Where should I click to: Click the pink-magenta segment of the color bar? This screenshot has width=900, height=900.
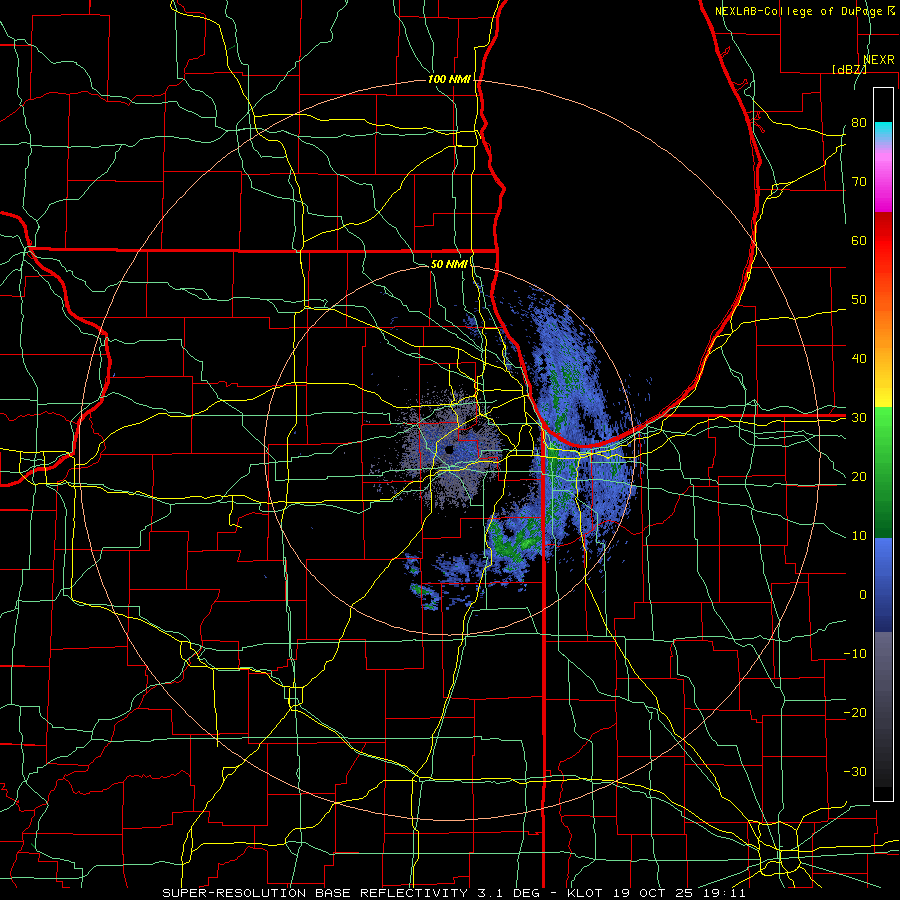pyautogui.click(x=883, y=178)
